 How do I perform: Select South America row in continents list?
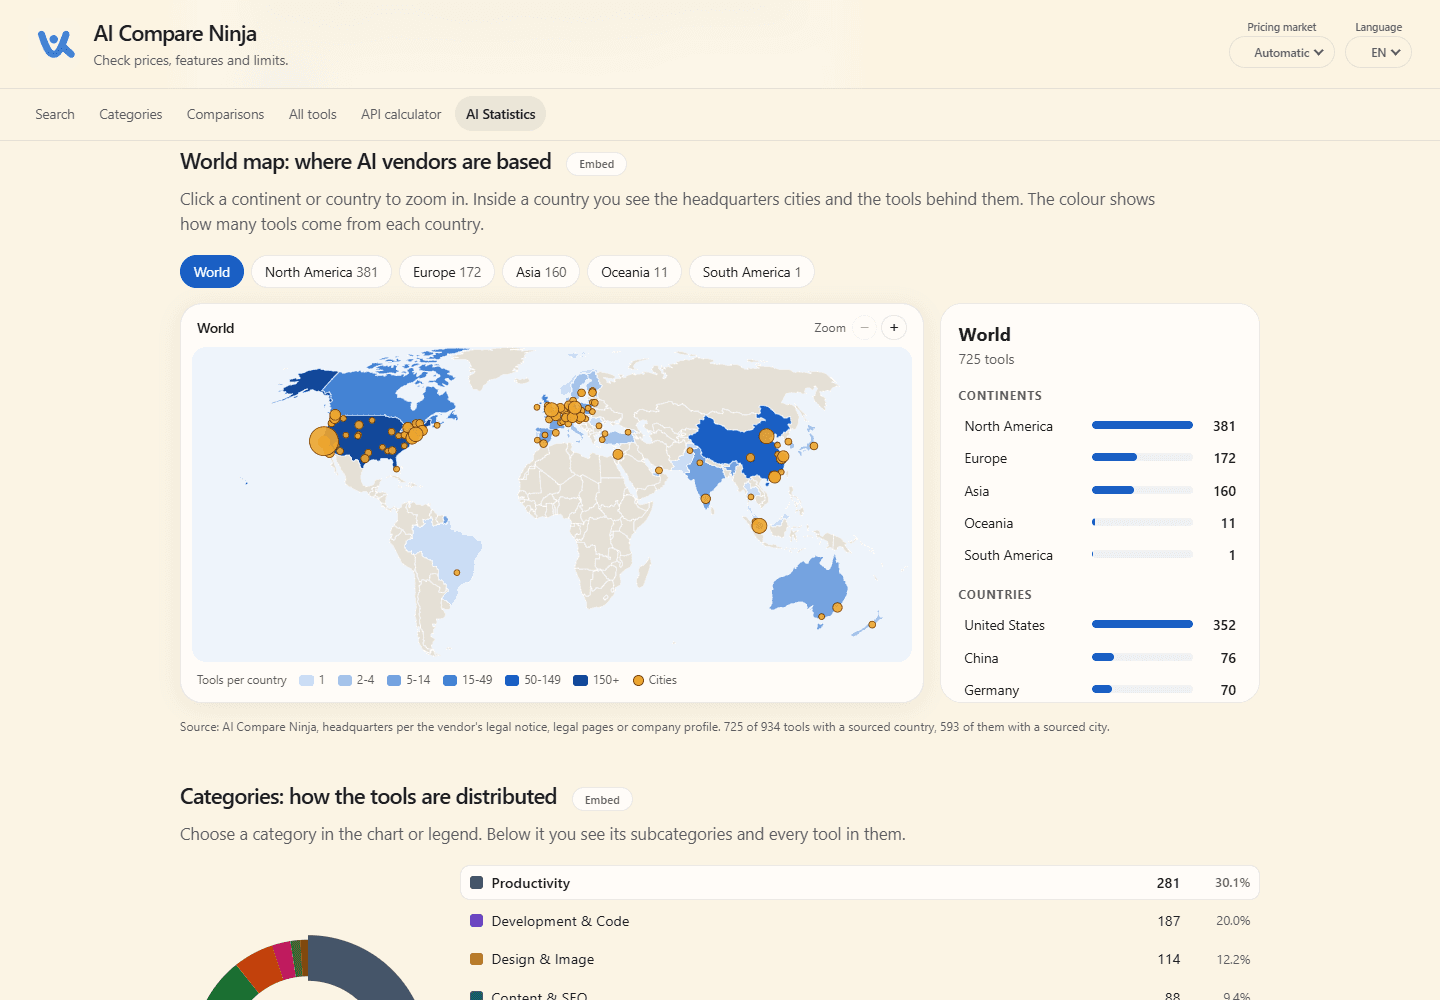(1100, 555)
